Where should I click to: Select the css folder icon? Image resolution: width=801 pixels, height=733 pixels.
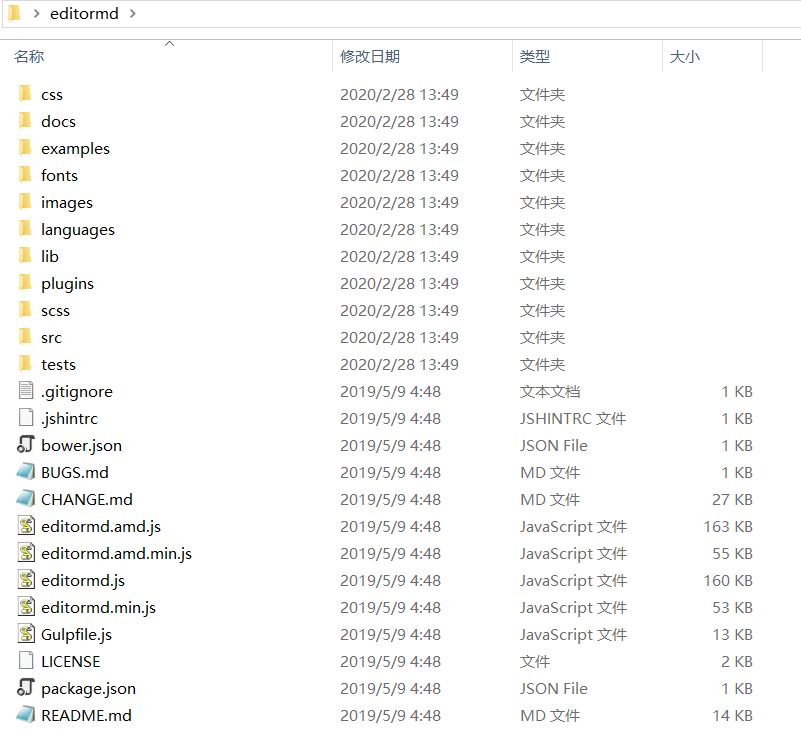(25, 93)
